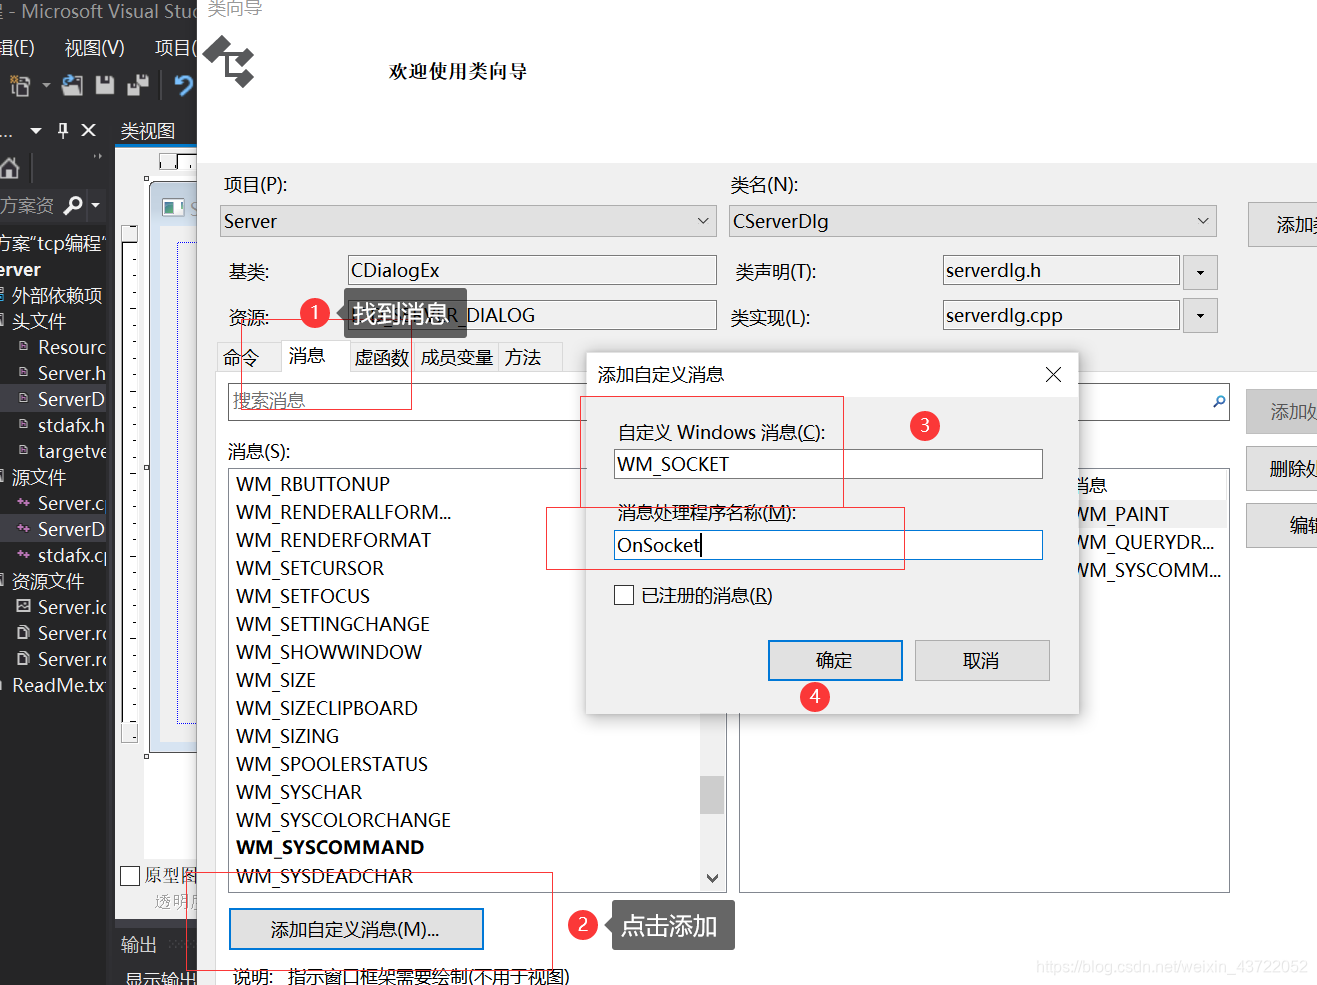Click 确定 in the 添加自定义消息 dialog
Viewport: 1317px width, 985px height.
(x=835, y=660)
